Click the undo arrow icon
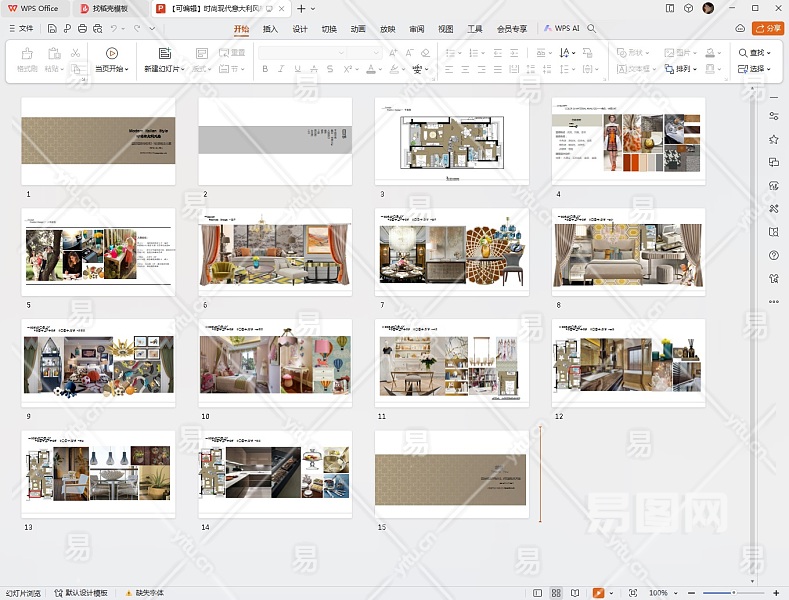 [114, 29]
